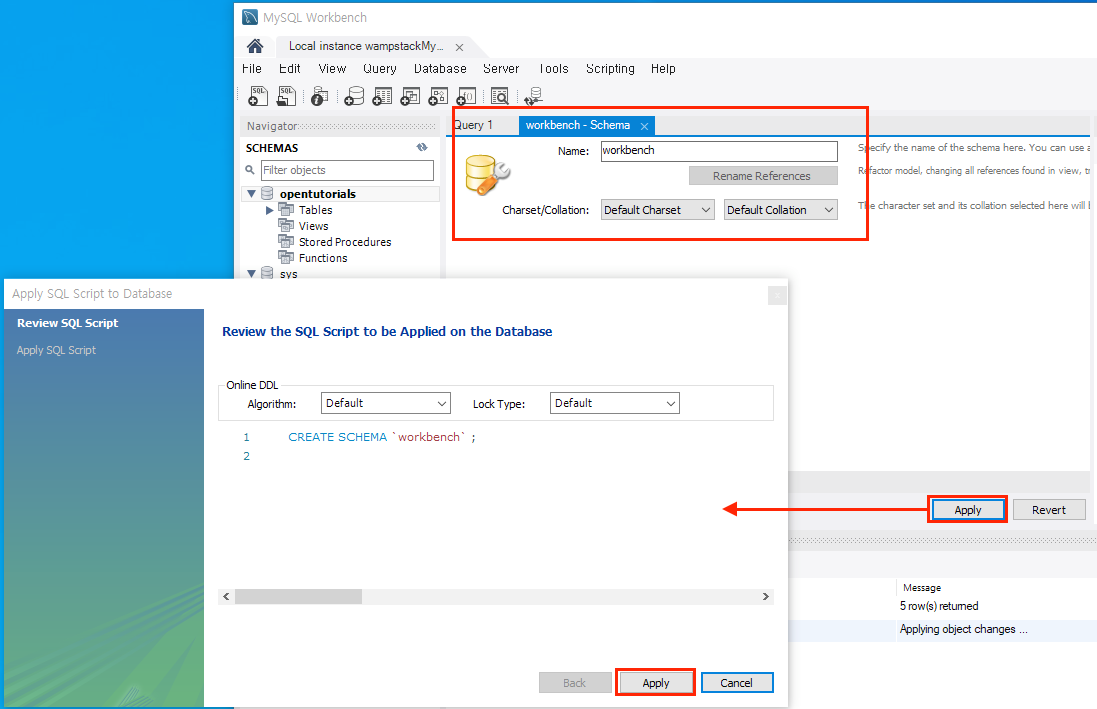Select the Local instance wampstackMy... tab
The height and width of the screenshot is (709, 1097).
point(366,46)
